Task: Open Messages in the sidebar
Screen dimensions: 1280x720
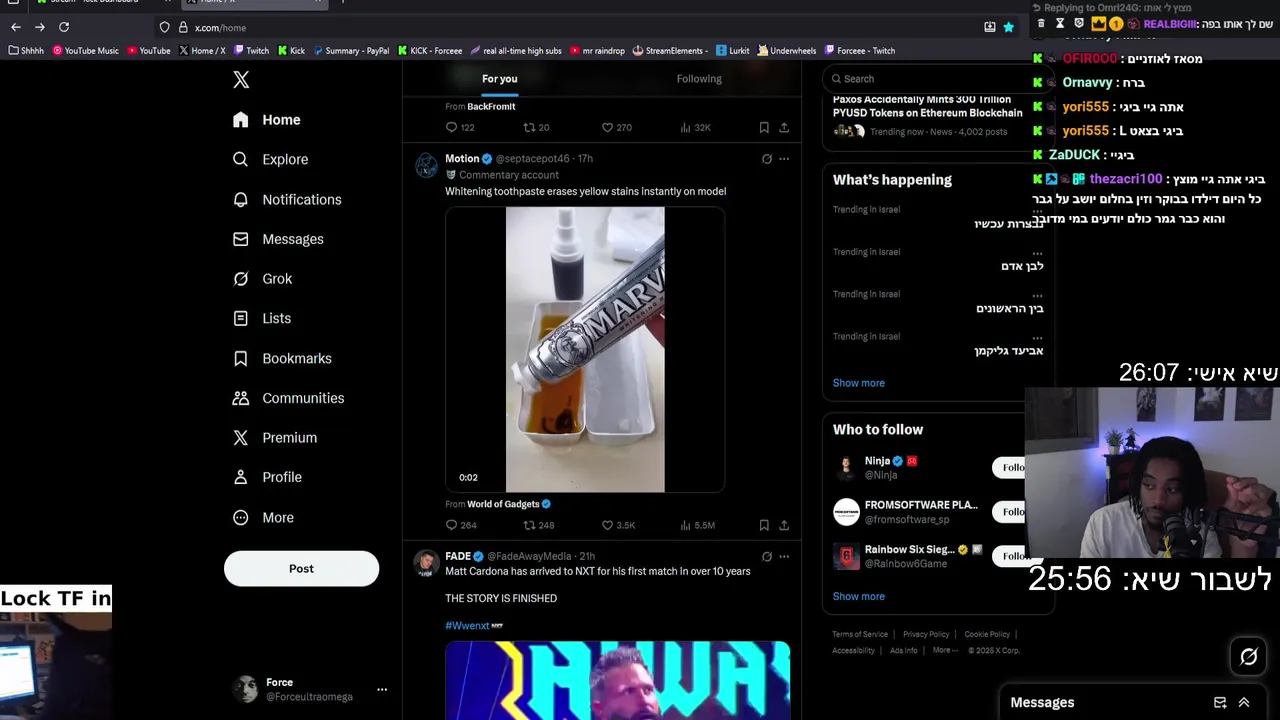Action: [278, 239]
